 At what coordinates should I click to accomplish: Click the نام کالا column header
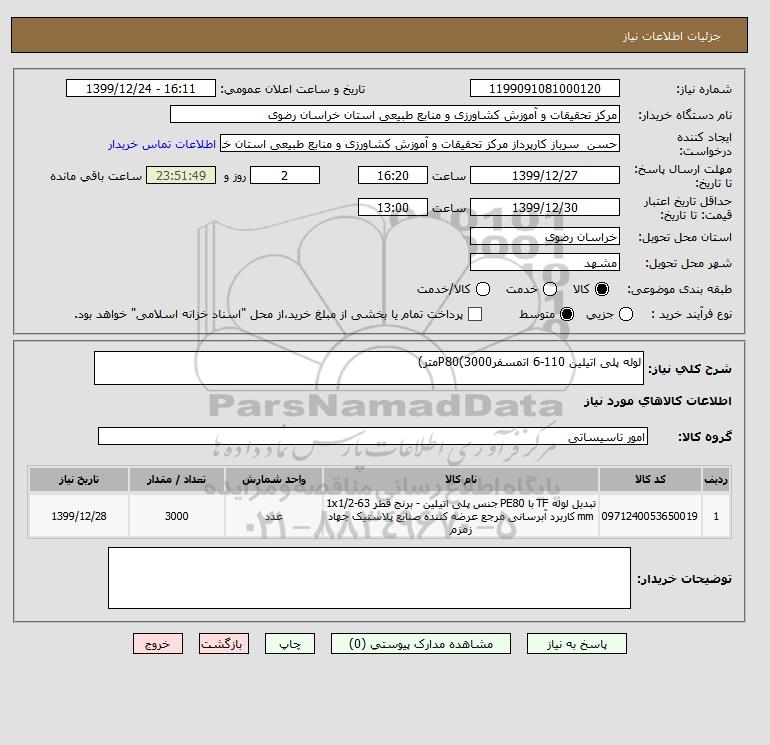click(461, 479)
